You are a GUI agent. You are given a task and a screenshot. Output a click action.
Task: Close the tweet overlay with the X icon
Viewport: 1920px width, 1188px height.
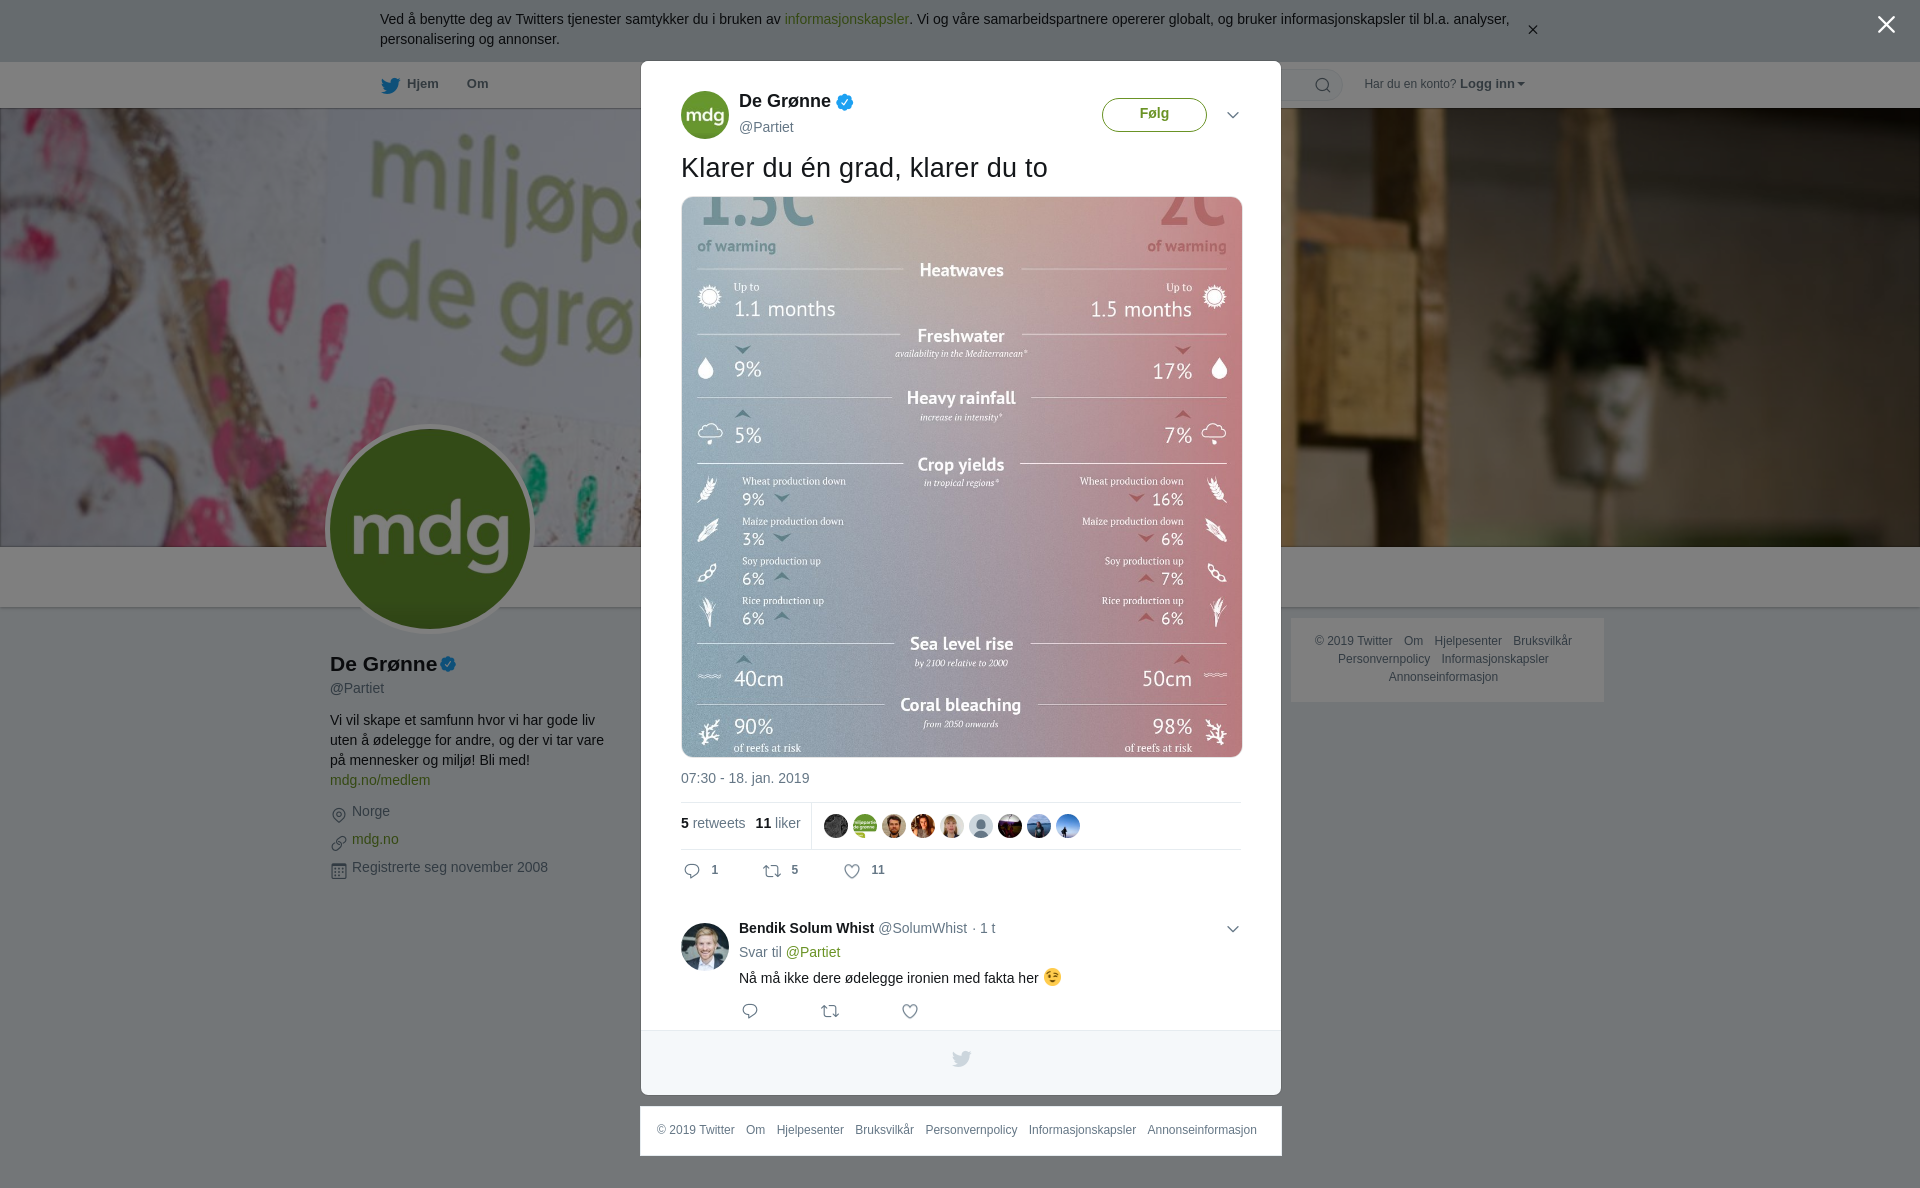[1886, 24]
